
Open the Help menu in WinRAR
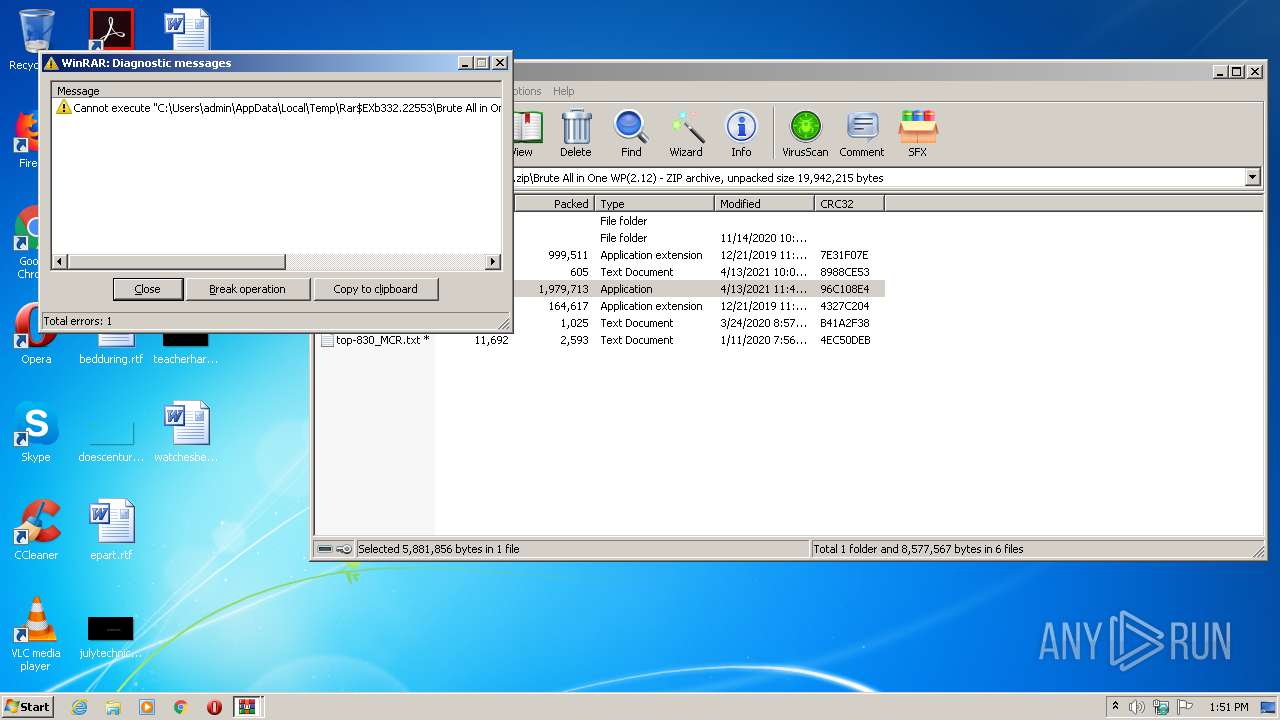tap(564, 91)
